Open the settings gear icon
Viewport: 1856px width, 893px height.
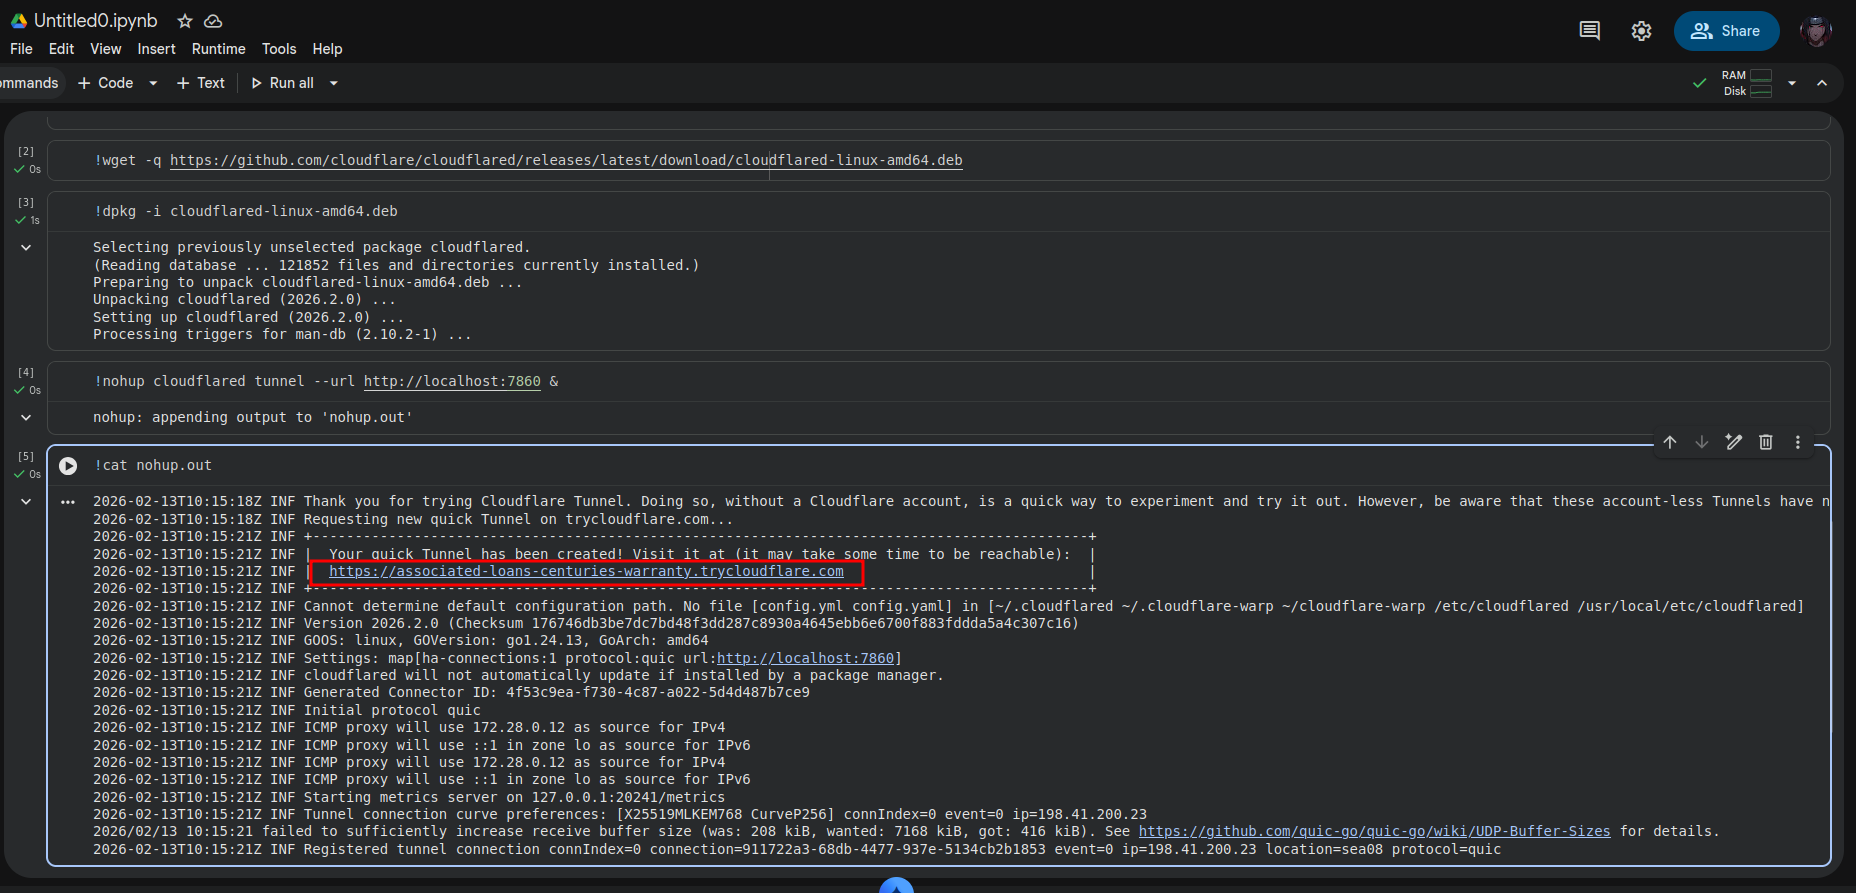pos(1641,31)
